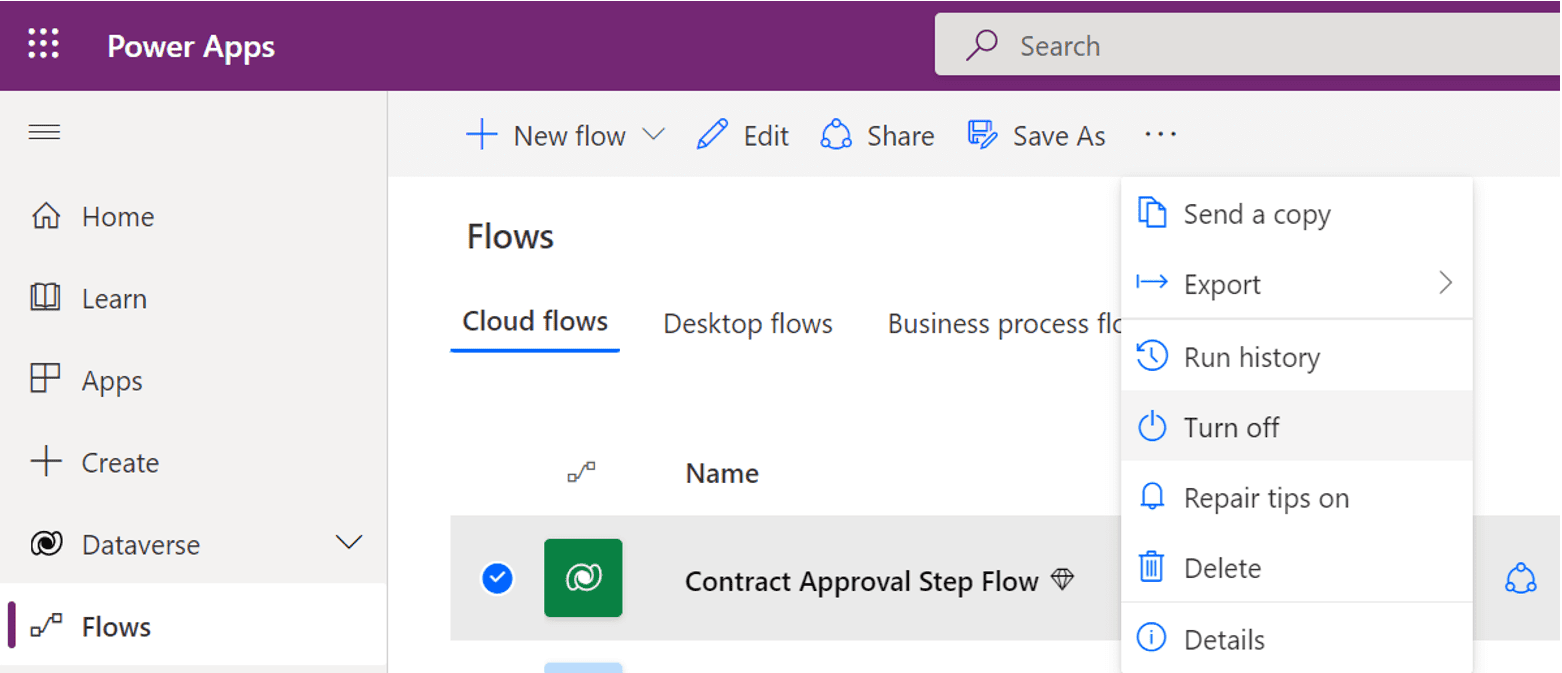Collapse the navigation with the hamburger icon

click(x=44, y=132)
